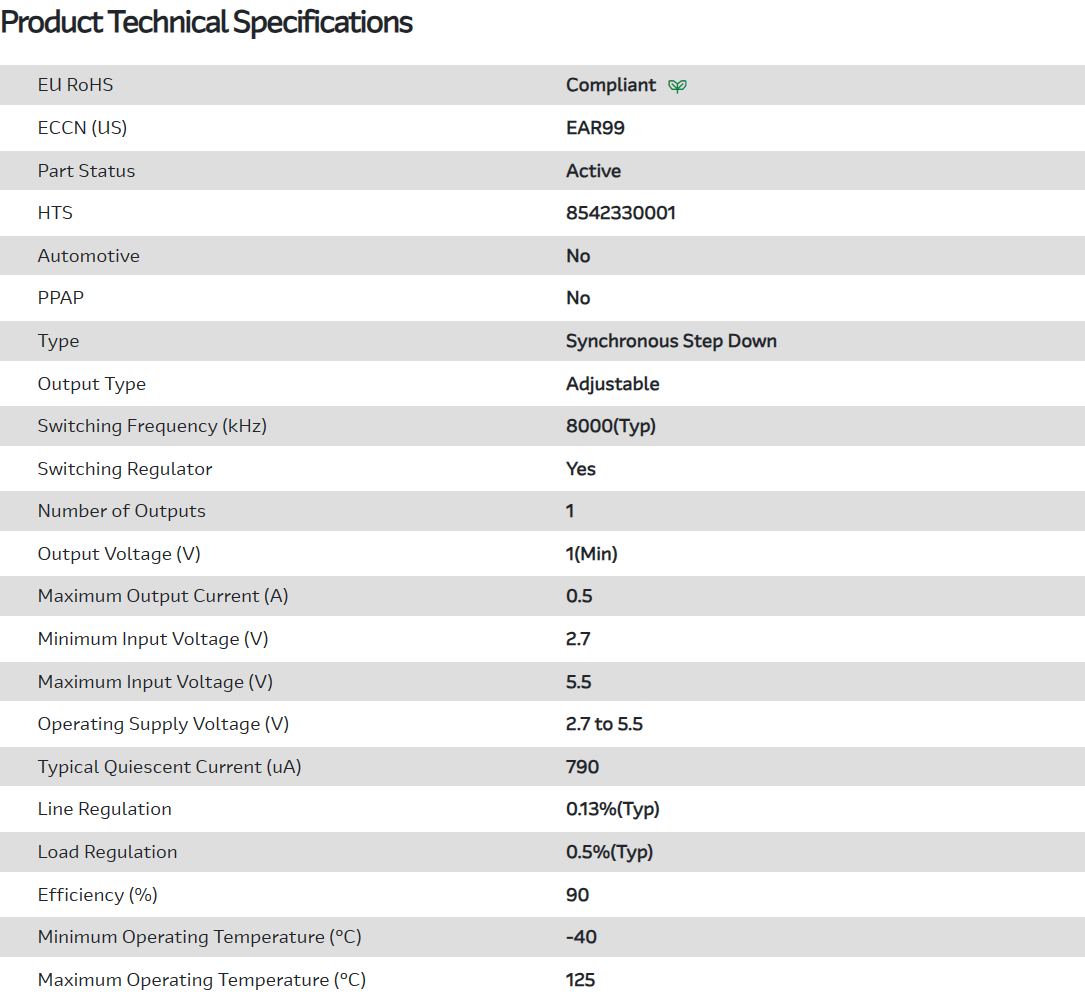Screen dimensions: 1085x998
Task: Click the 2.7 to 5.5 supply voltage value
Action: coord(604,724)
